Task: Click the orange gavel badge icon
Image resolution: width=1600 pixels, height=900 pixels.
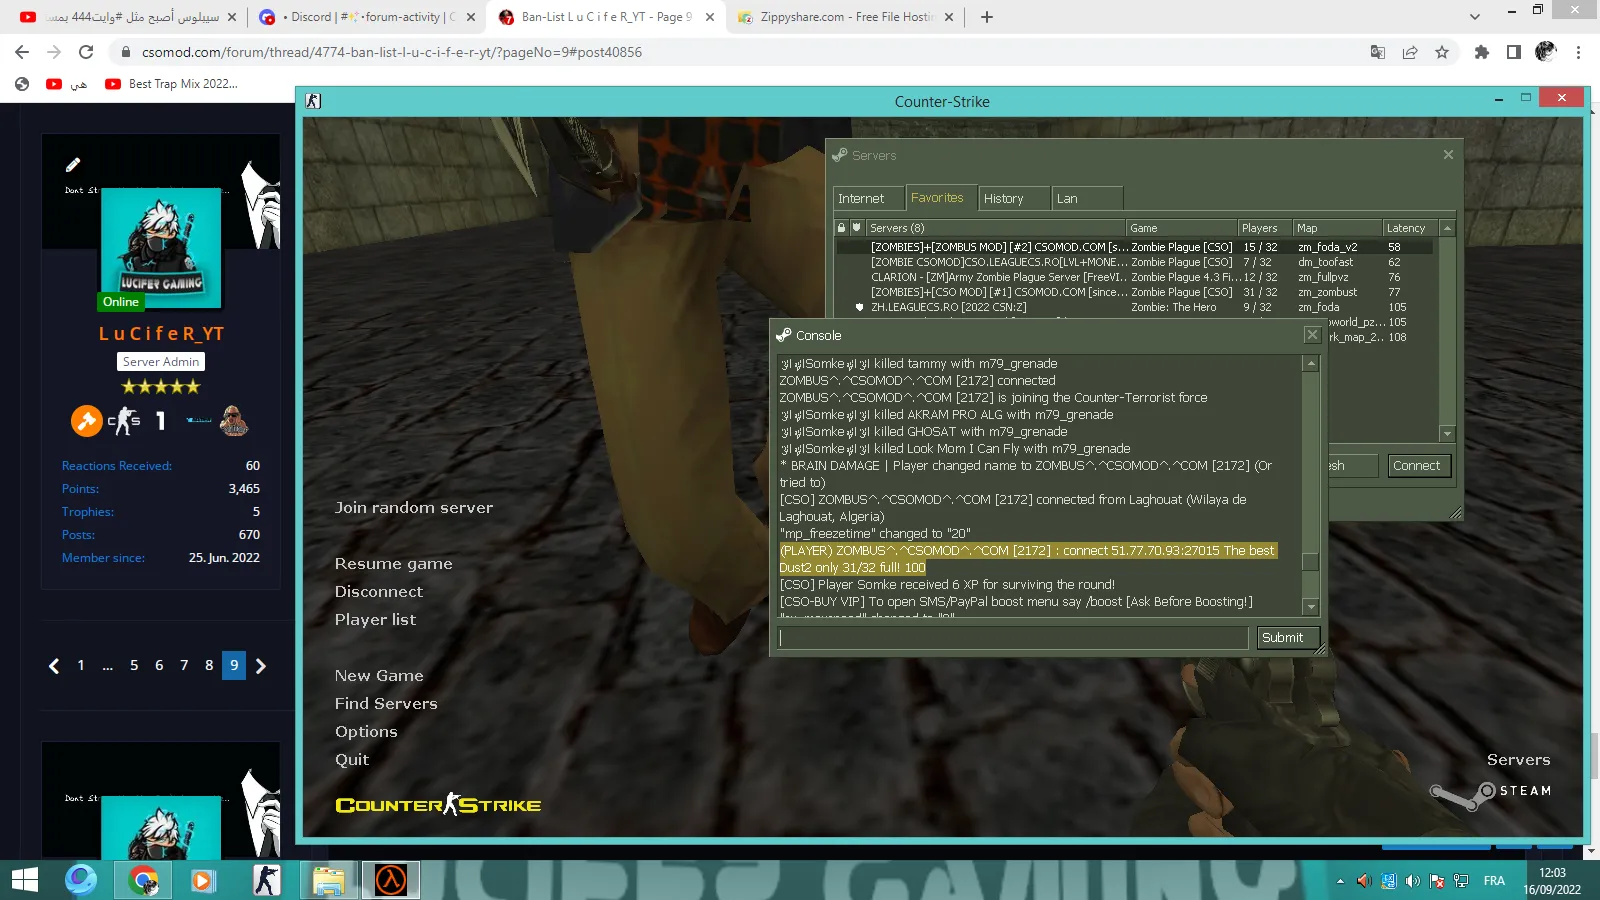Action: [86, 421]
